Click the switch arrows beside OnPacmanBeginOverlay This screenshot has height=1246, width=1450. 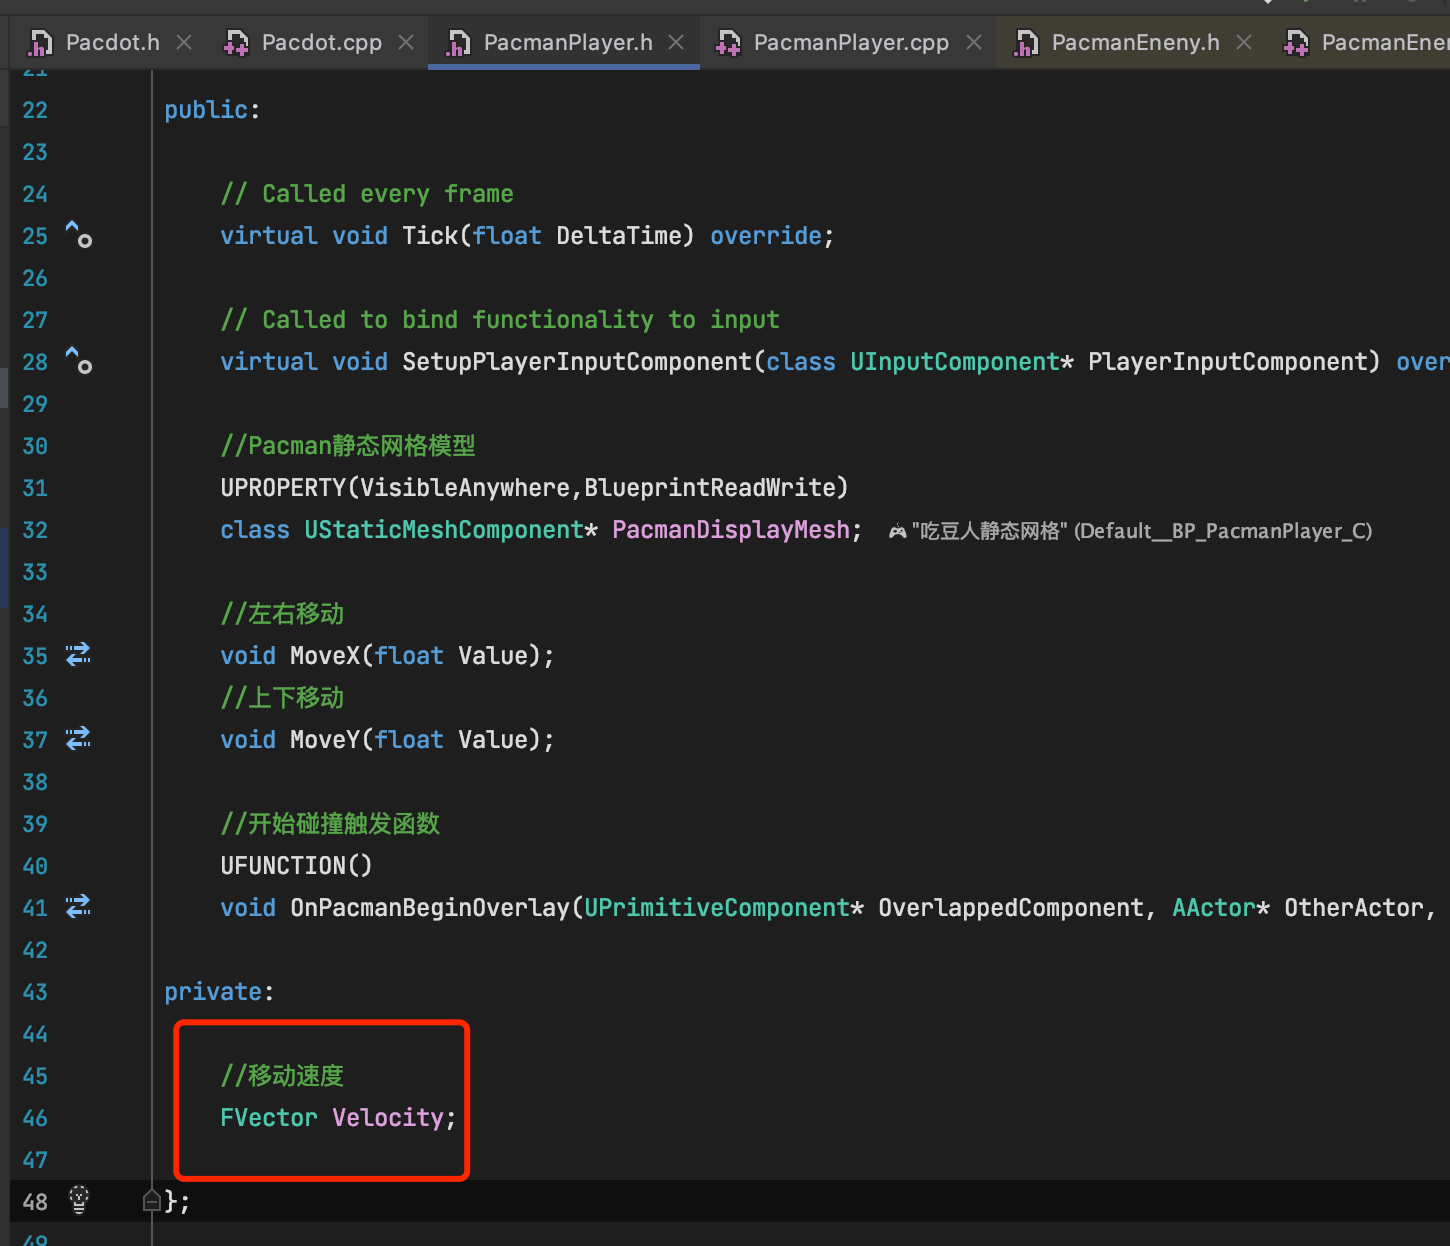77,907
